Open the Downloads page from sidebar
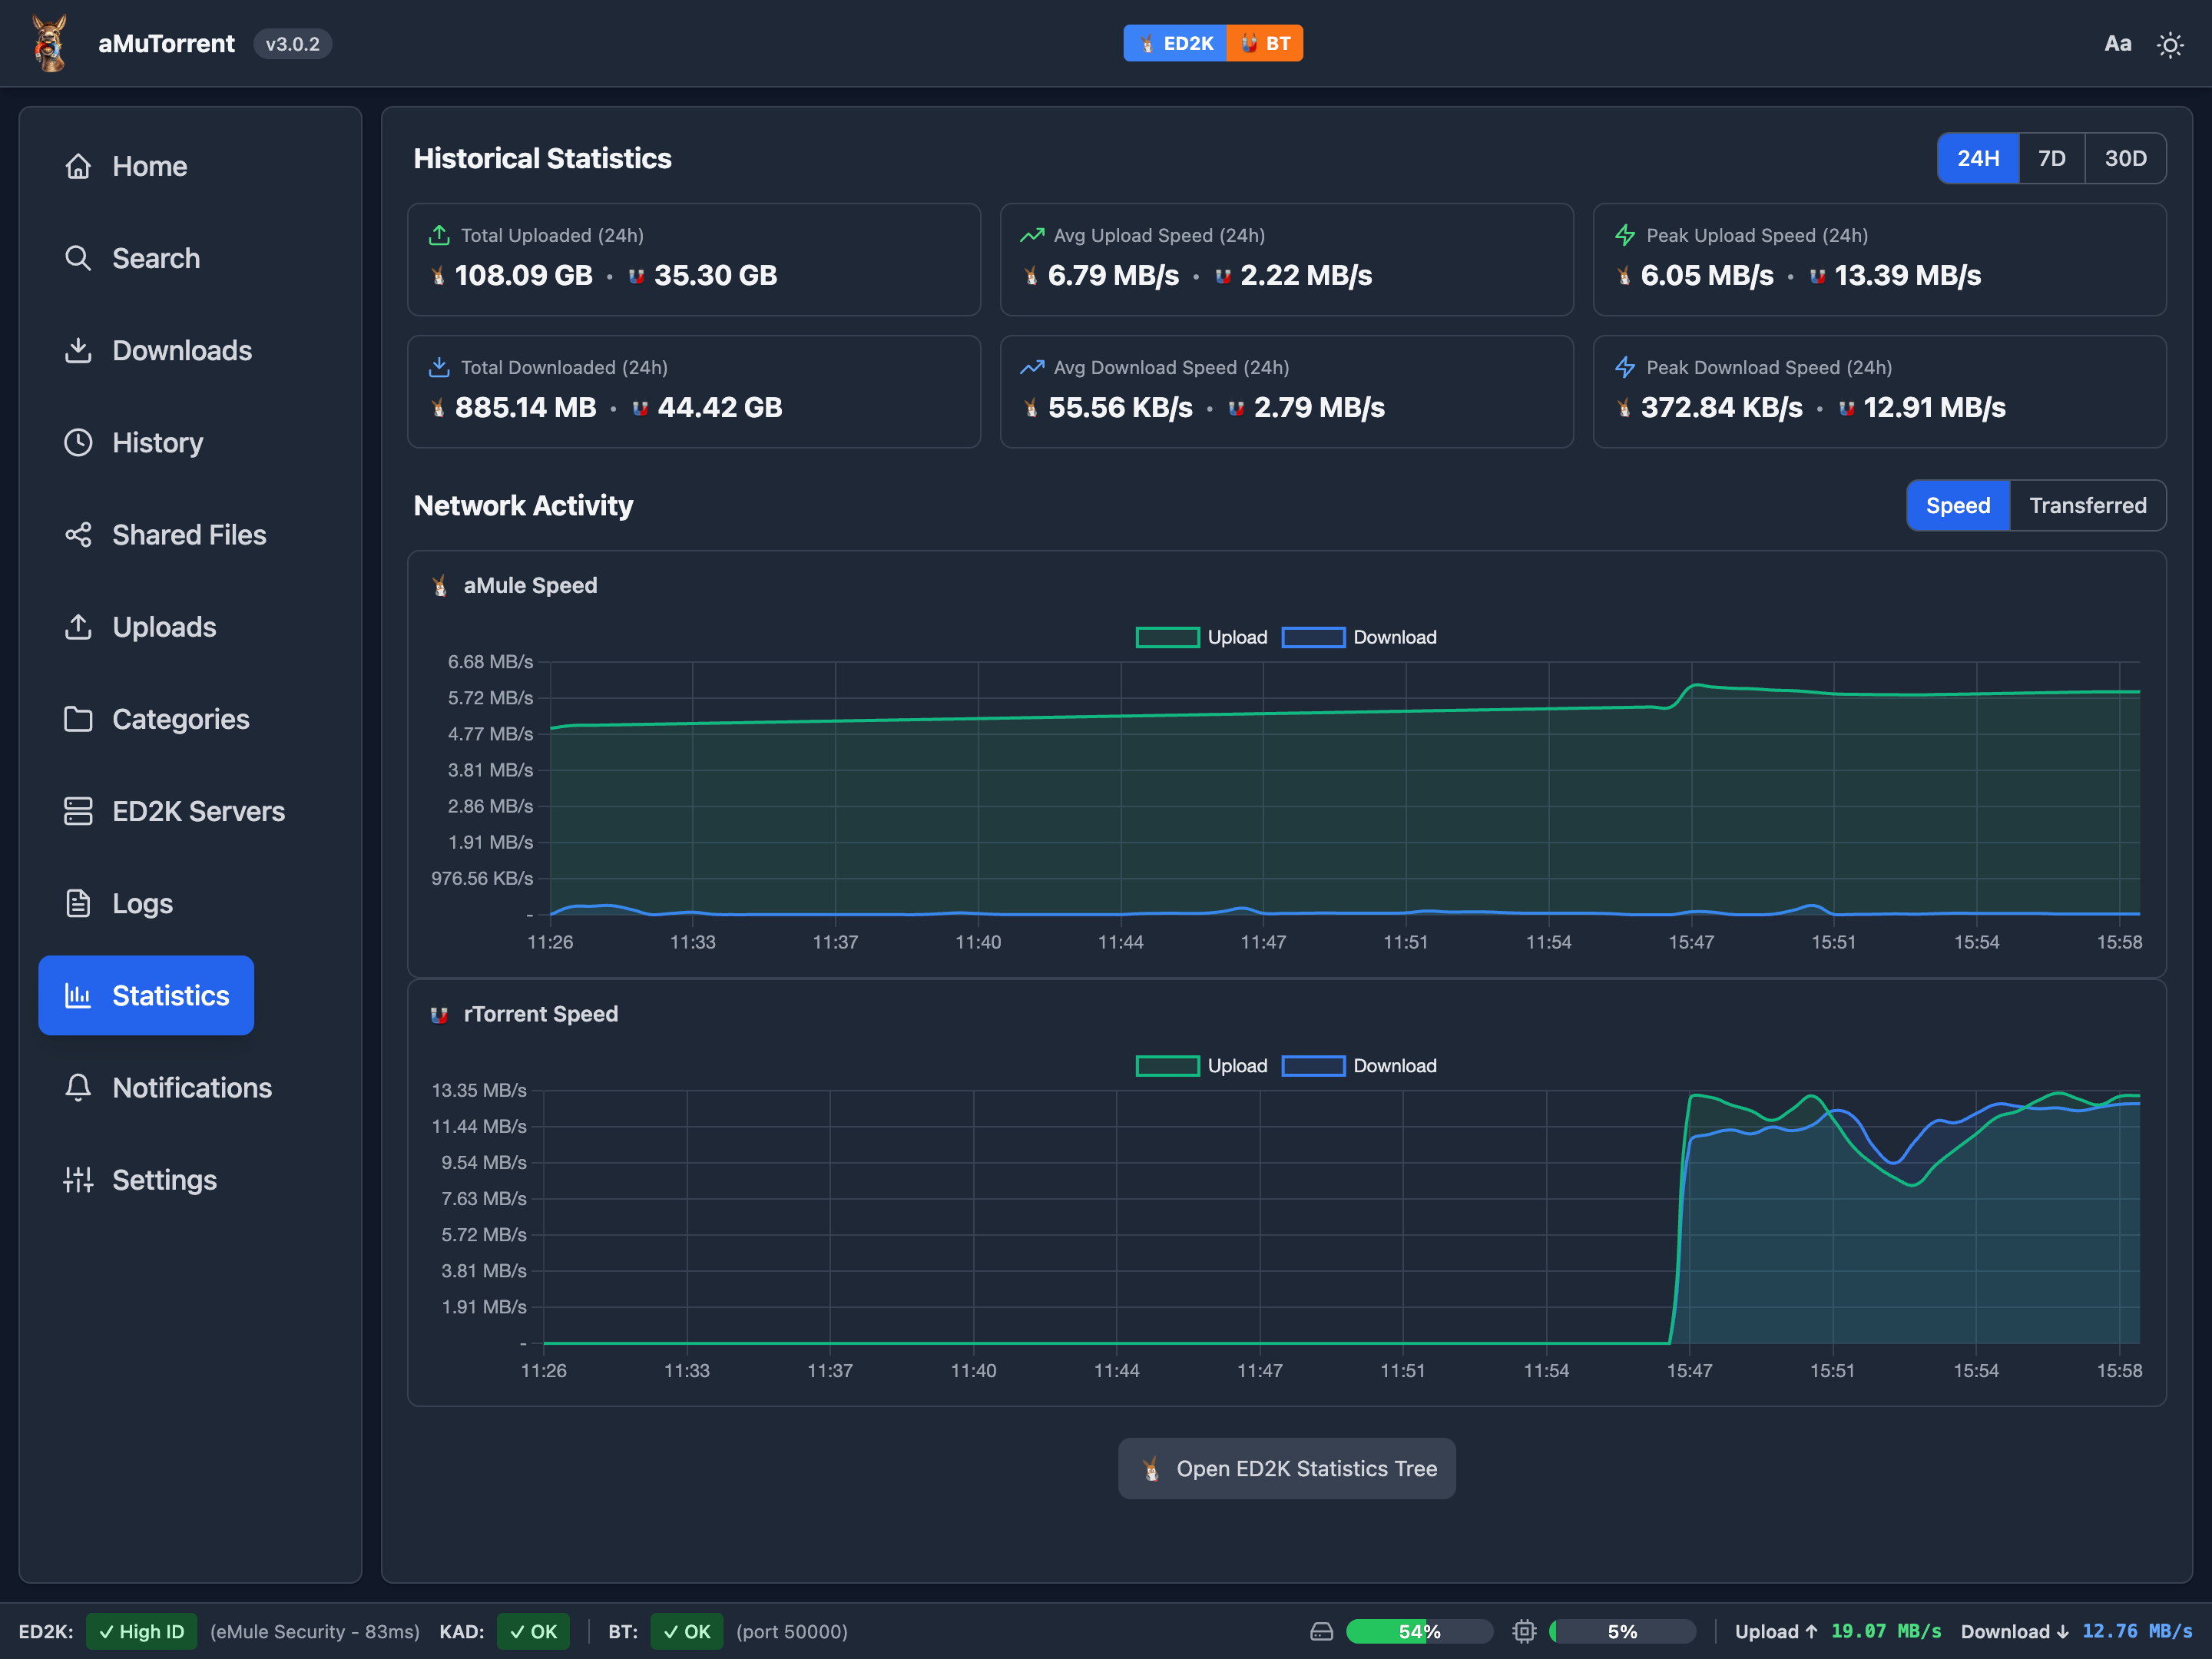2212x1659 pixels. click(181, 350)
